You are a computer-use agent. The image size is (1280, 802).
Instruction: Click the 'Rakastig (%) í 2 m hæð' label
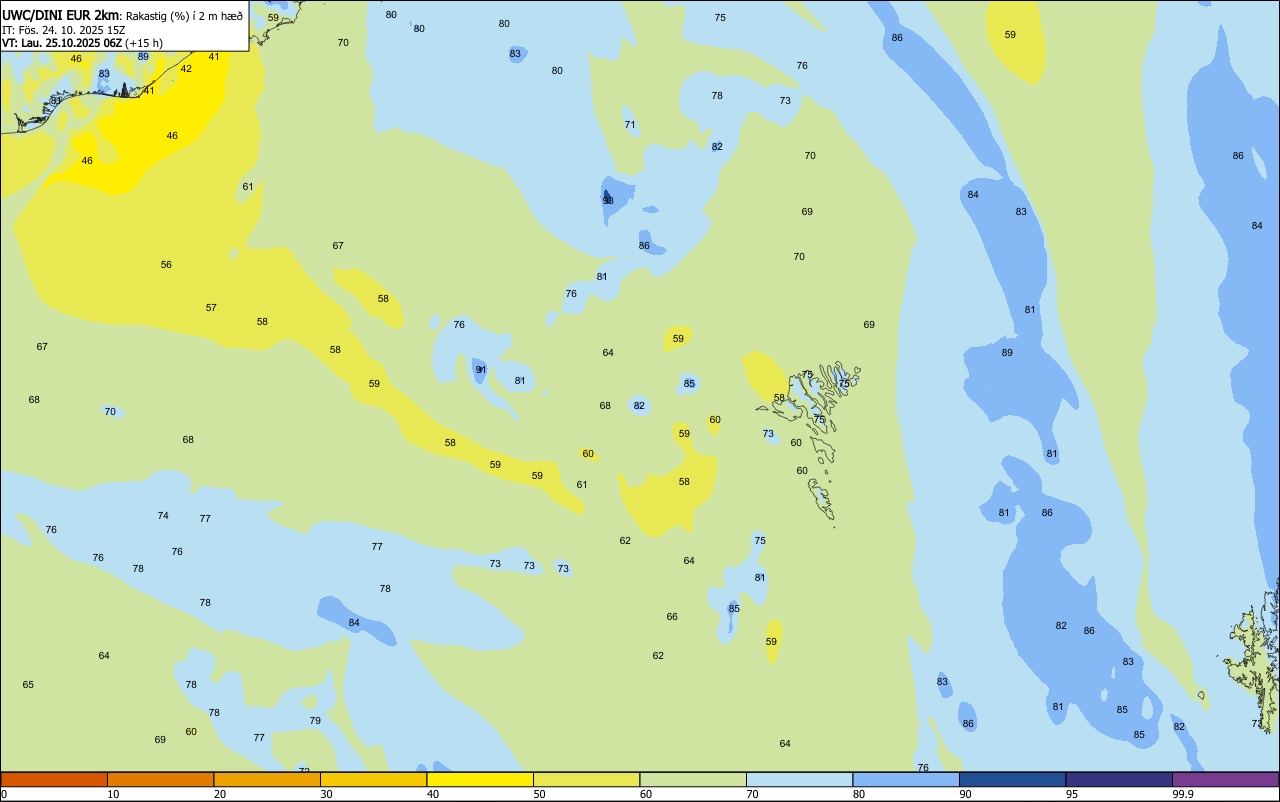pyautogui.click(x=184, y=16)
